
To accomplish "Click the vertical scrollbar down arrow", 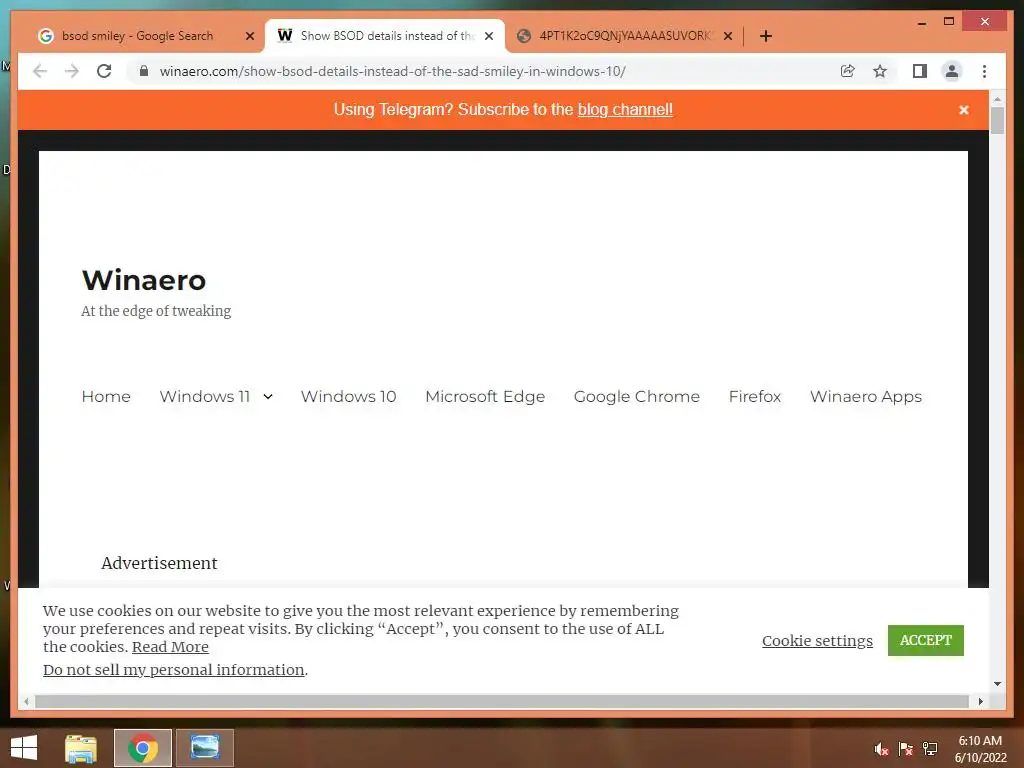I will (997, 684).
